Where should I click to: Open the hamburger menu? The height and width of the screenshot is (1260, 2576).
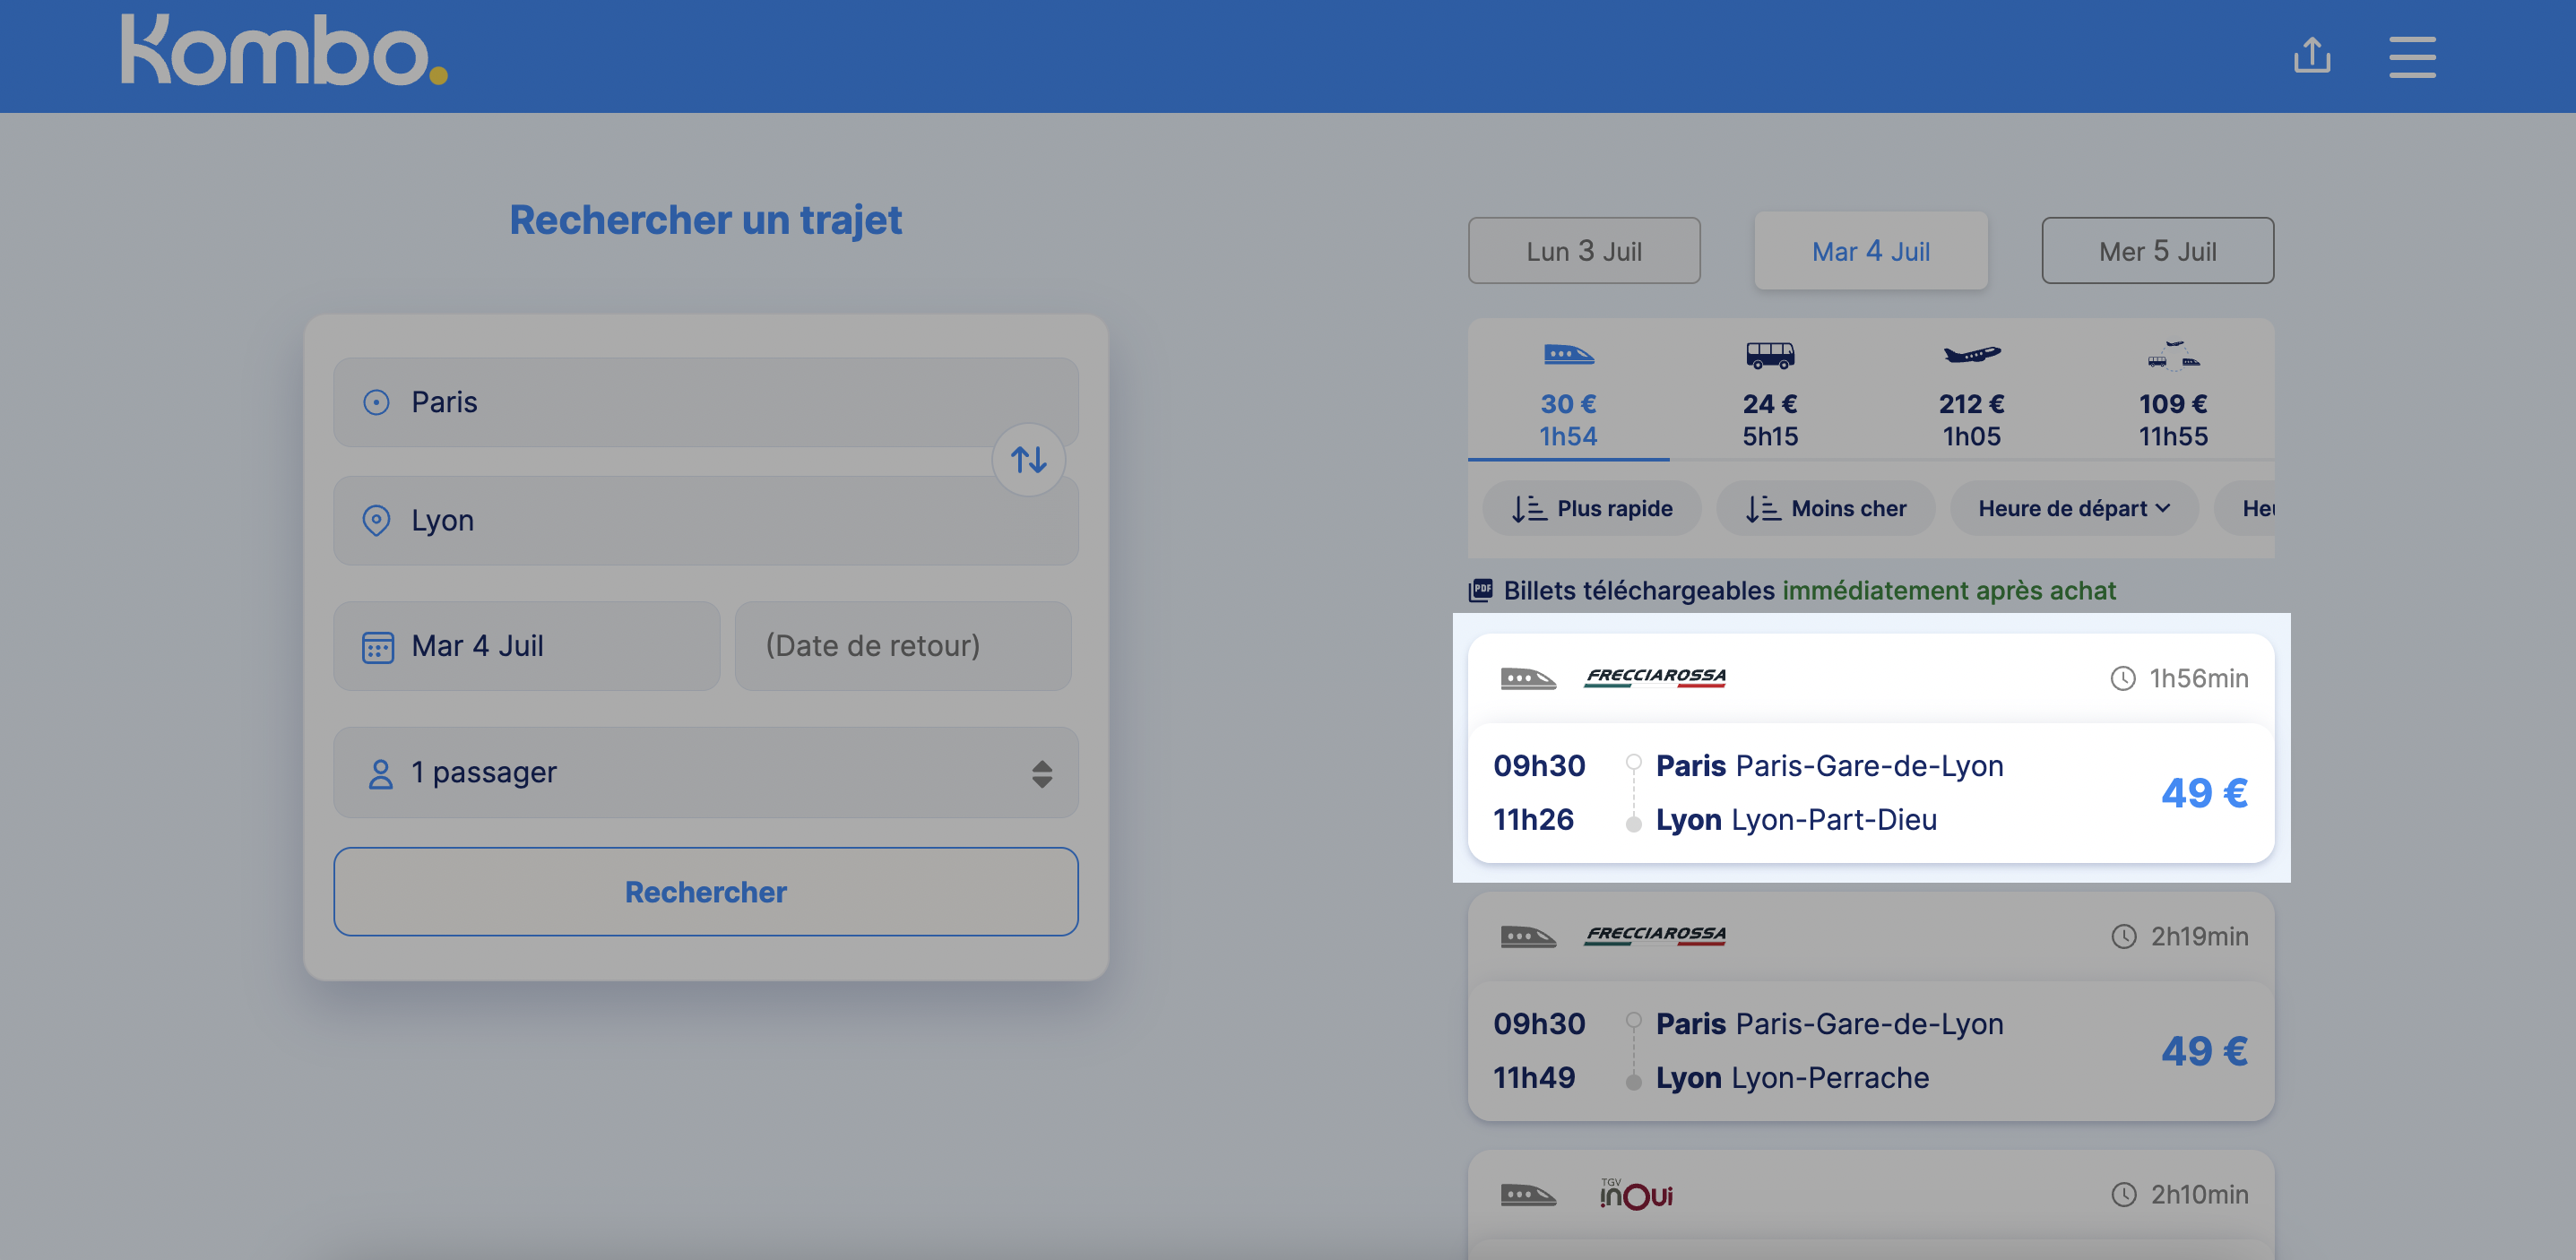click(2411, 56)
